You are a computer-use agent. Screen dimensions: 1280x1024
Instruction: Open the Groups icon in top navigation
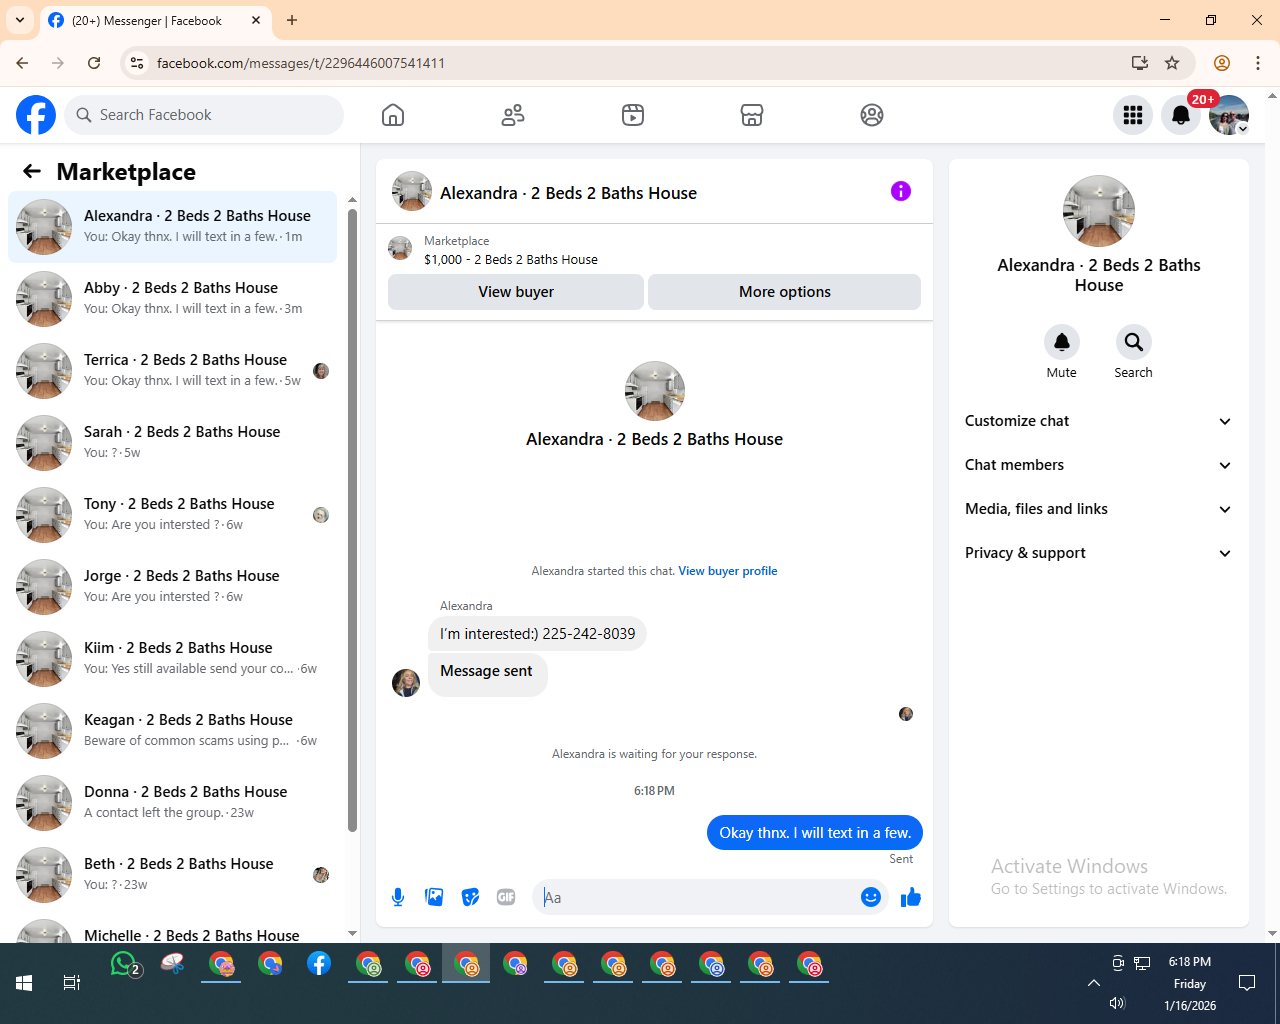click(872, 115)
